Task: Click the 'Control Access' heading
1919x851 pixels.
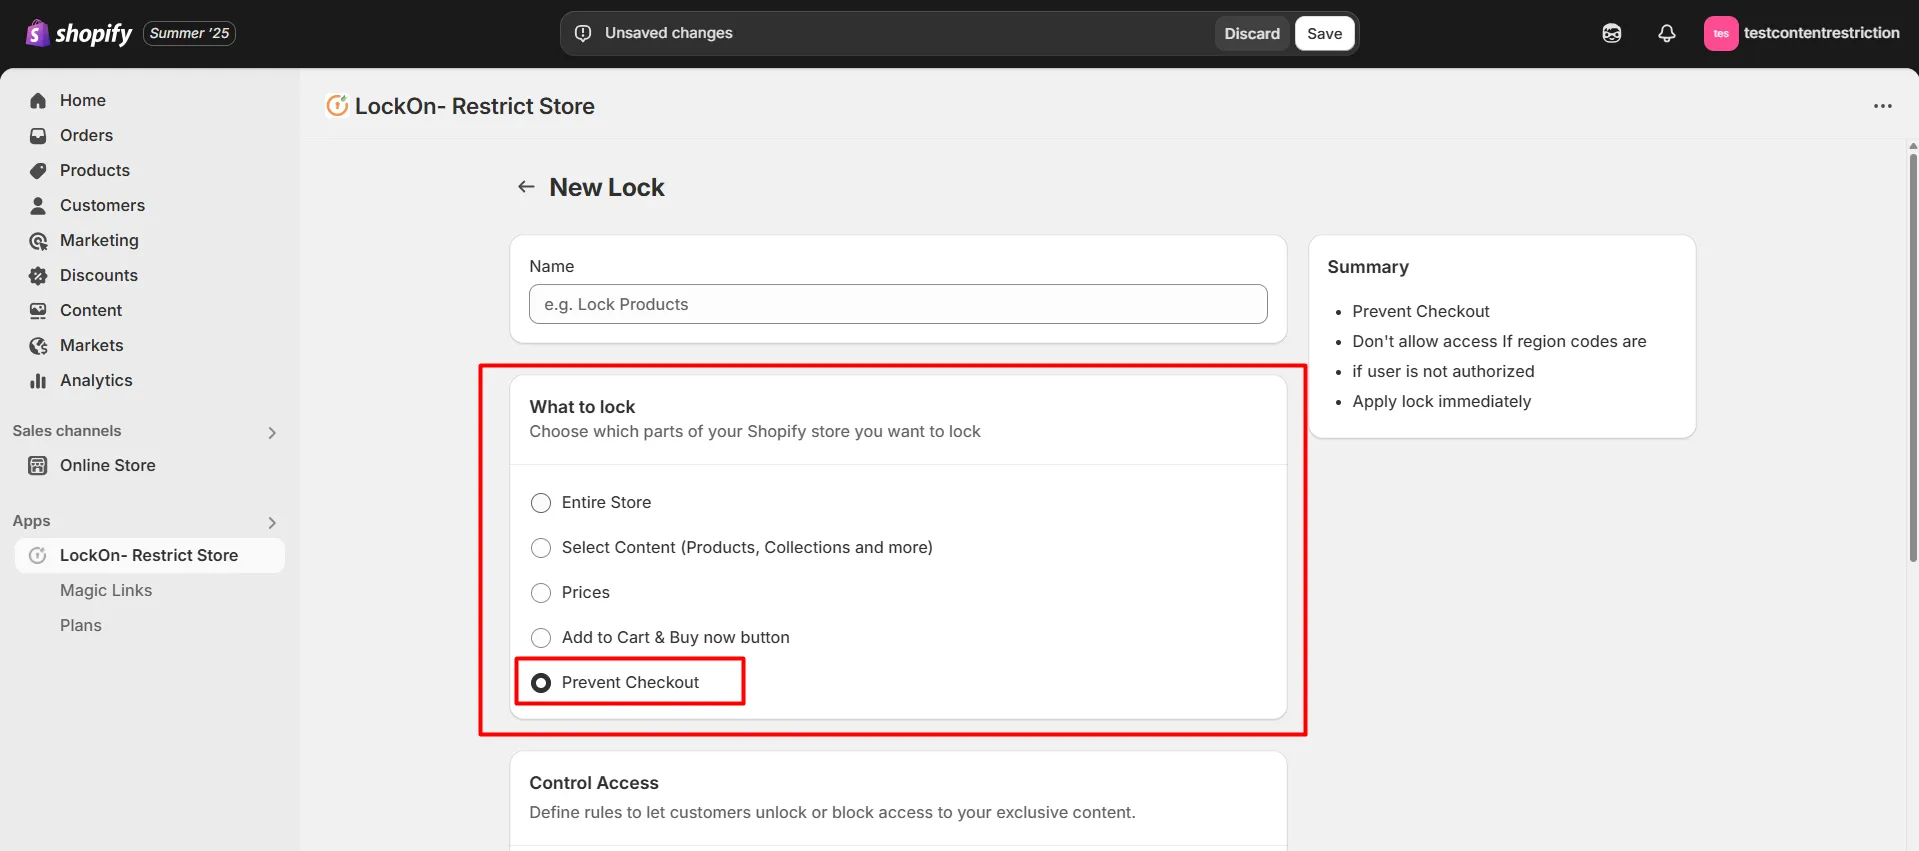Action: click(x=594, y=783)
